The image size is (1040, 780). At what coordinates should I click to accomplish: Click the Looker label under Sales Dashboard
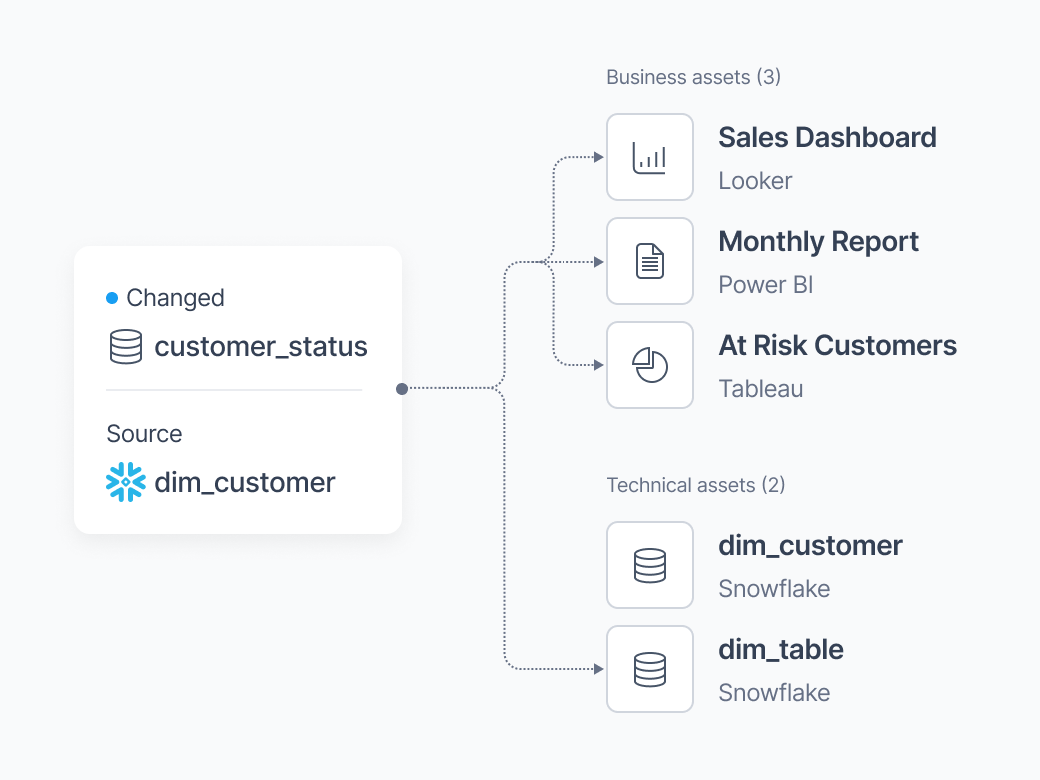(755, 181)
